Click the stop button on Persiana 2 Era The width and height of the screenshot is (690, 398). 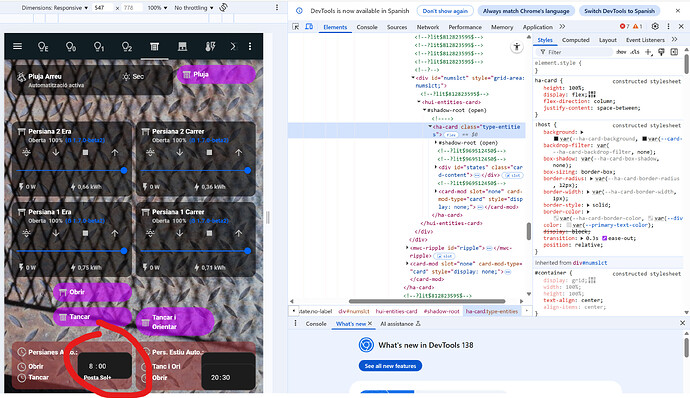(85, 152)
